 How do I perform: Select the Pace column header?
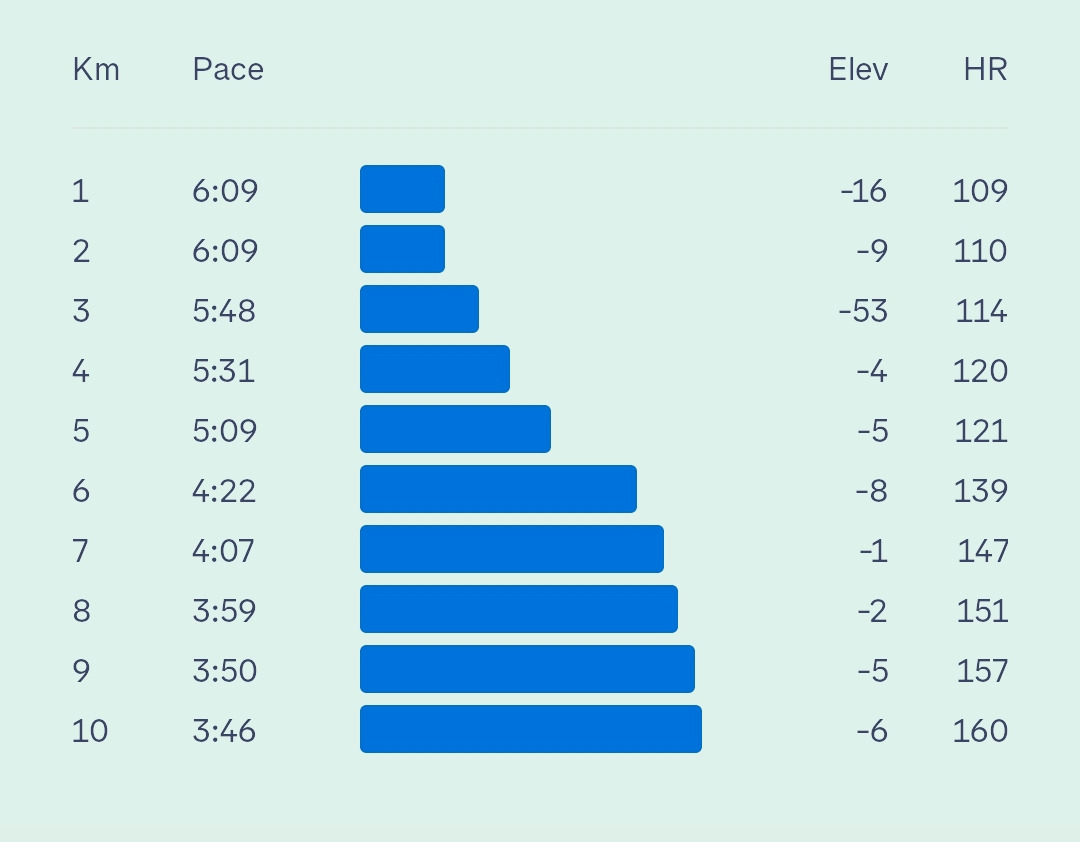click(x=228, y=70)
